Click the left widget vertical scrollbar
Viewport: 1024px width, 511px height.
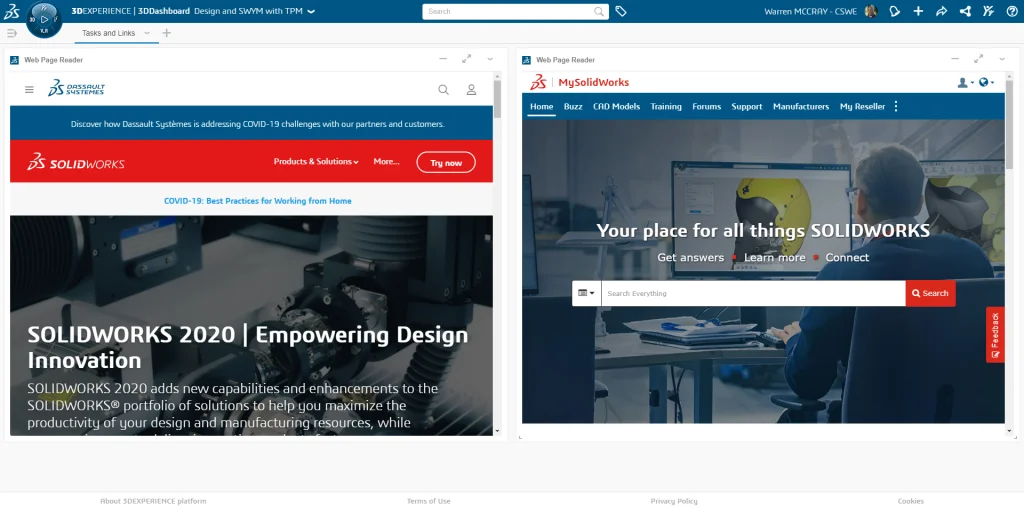497,98
